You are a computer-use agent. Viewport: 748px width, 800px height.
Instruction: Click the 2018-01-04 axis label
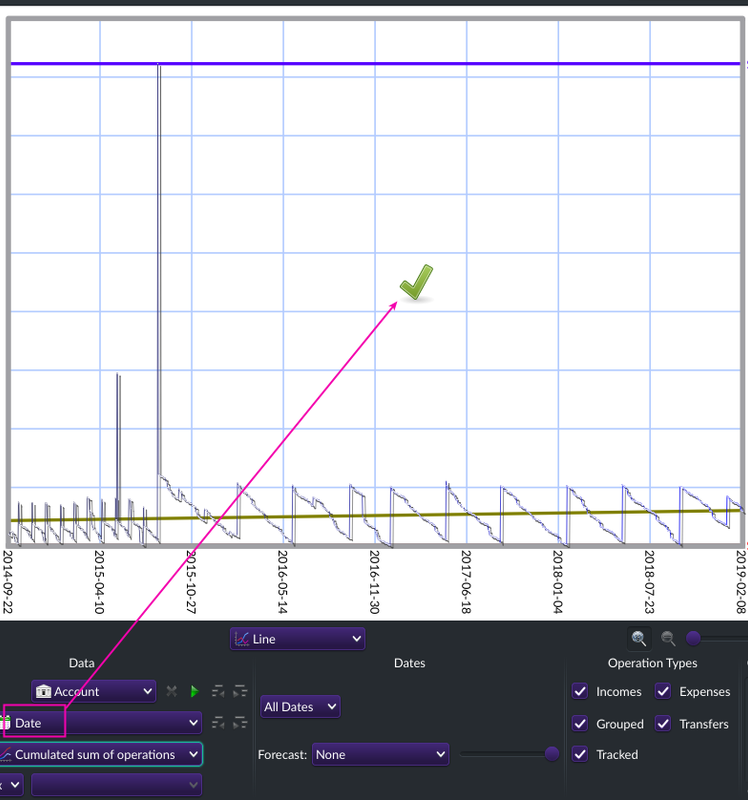(558, 581)
